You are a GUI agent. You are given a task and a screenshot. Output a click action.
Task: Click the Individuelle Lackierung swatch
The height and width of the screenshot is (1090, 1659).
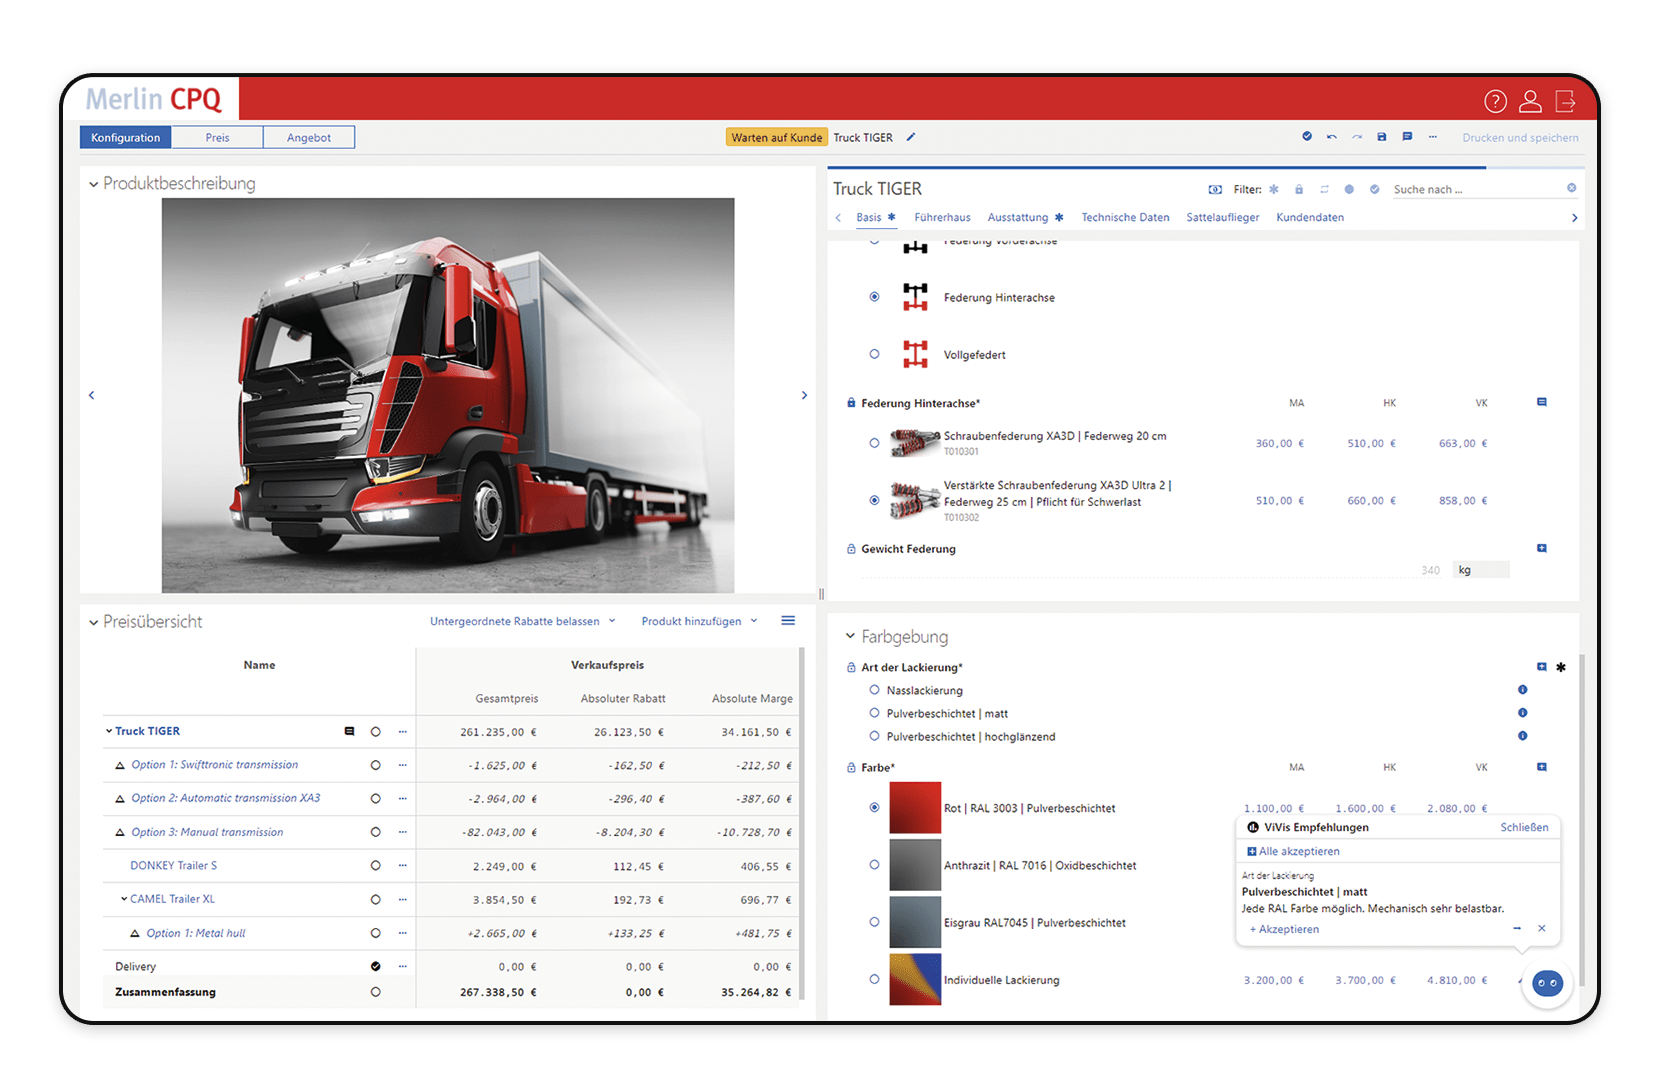(915, 979)
